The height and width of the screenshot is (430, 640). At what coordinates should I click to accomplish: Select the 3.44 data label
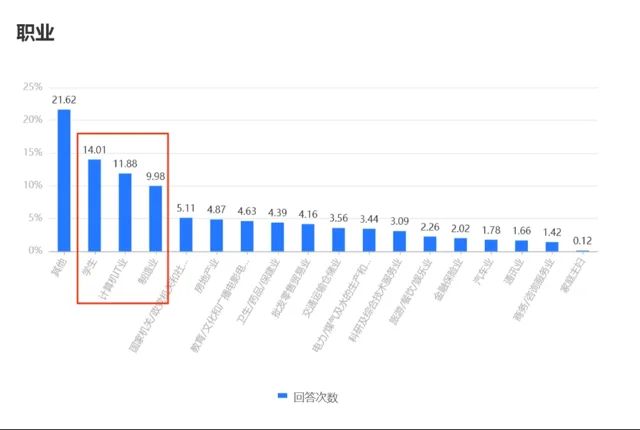(369, 219)
